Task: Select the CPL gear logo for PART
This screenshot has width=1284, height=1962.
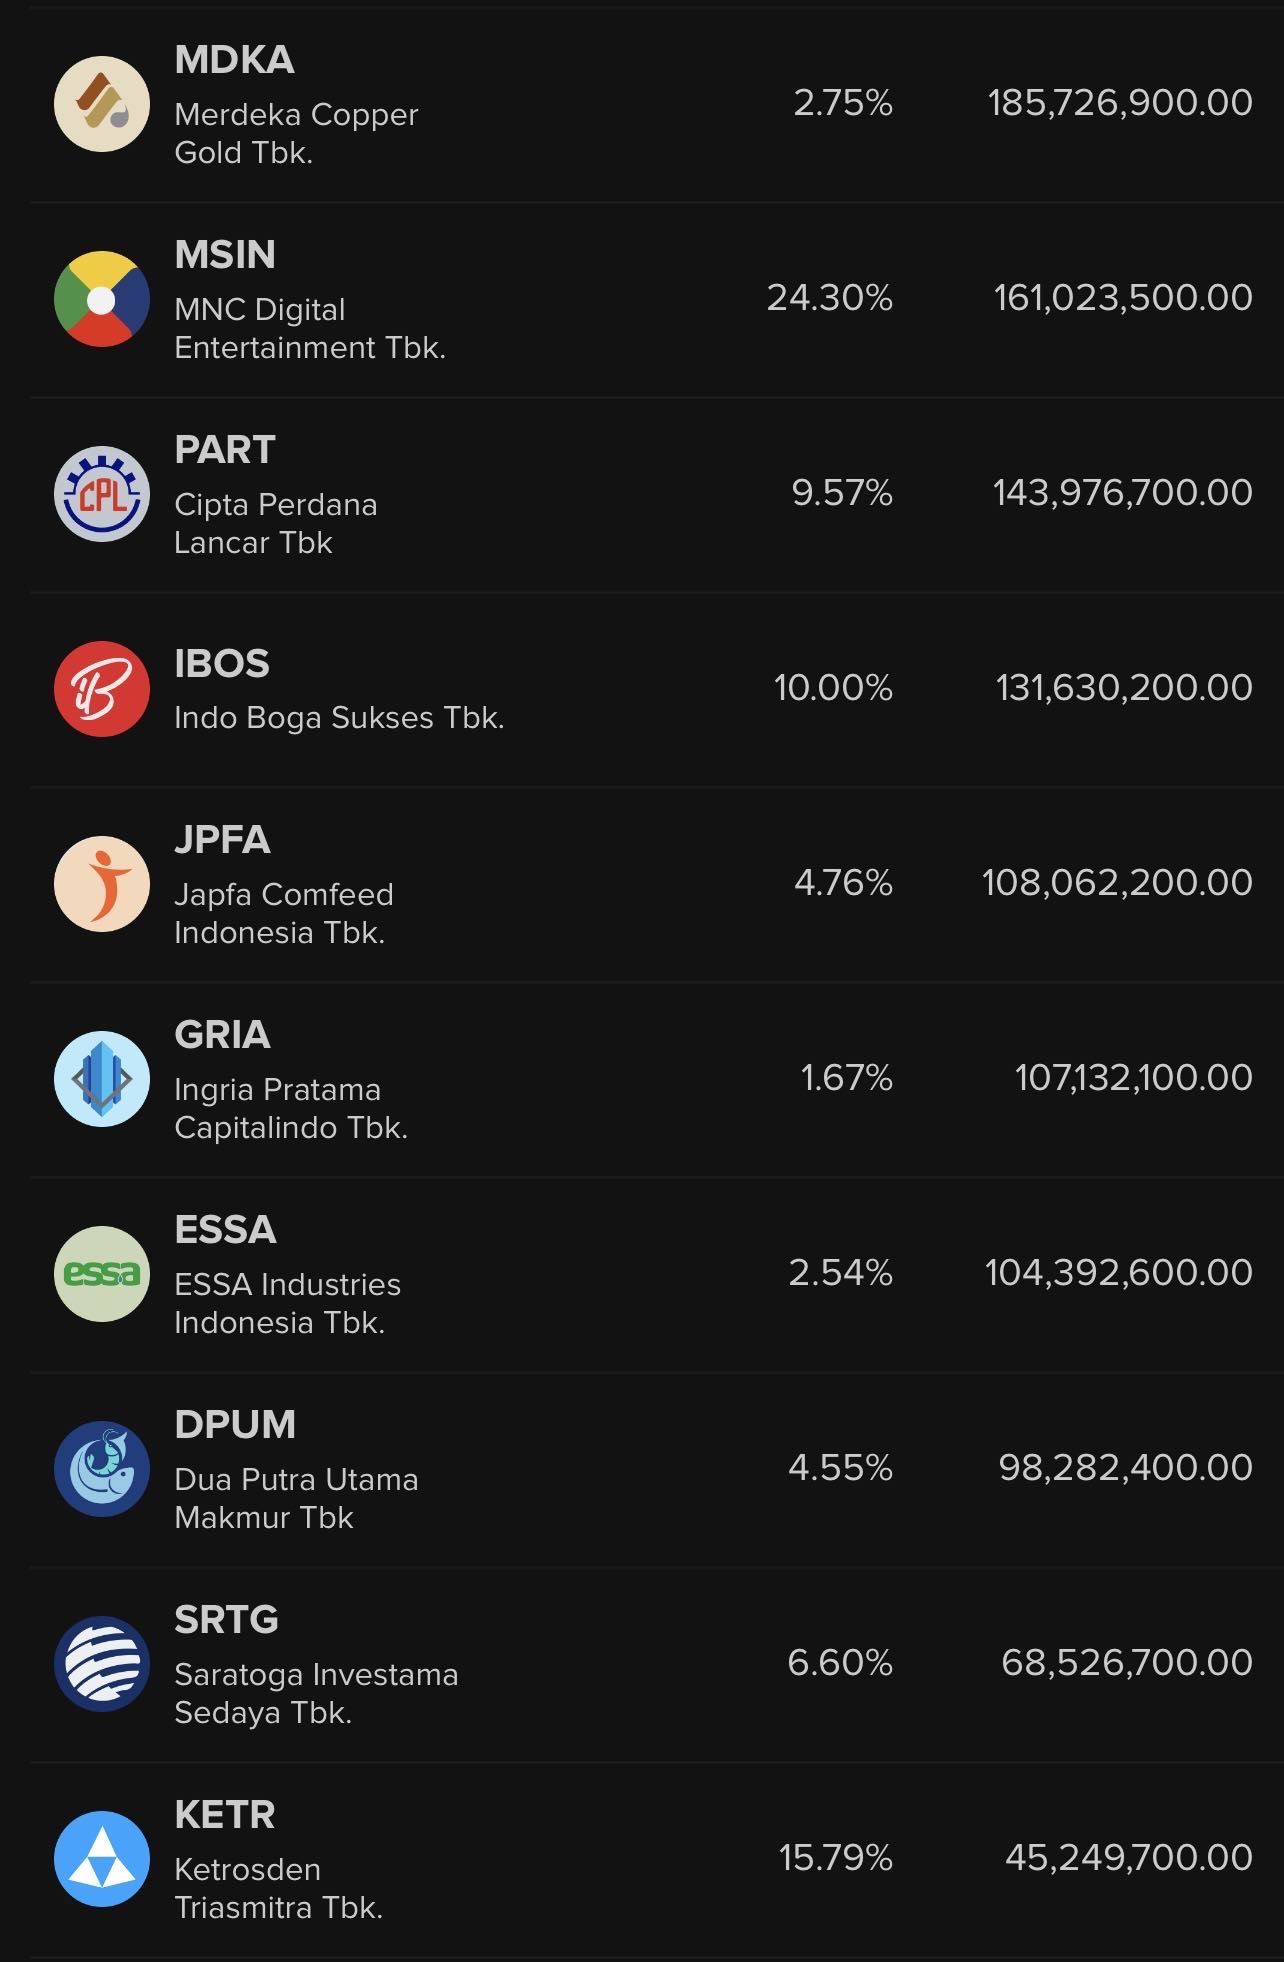Action: click(x=102, y=494)
